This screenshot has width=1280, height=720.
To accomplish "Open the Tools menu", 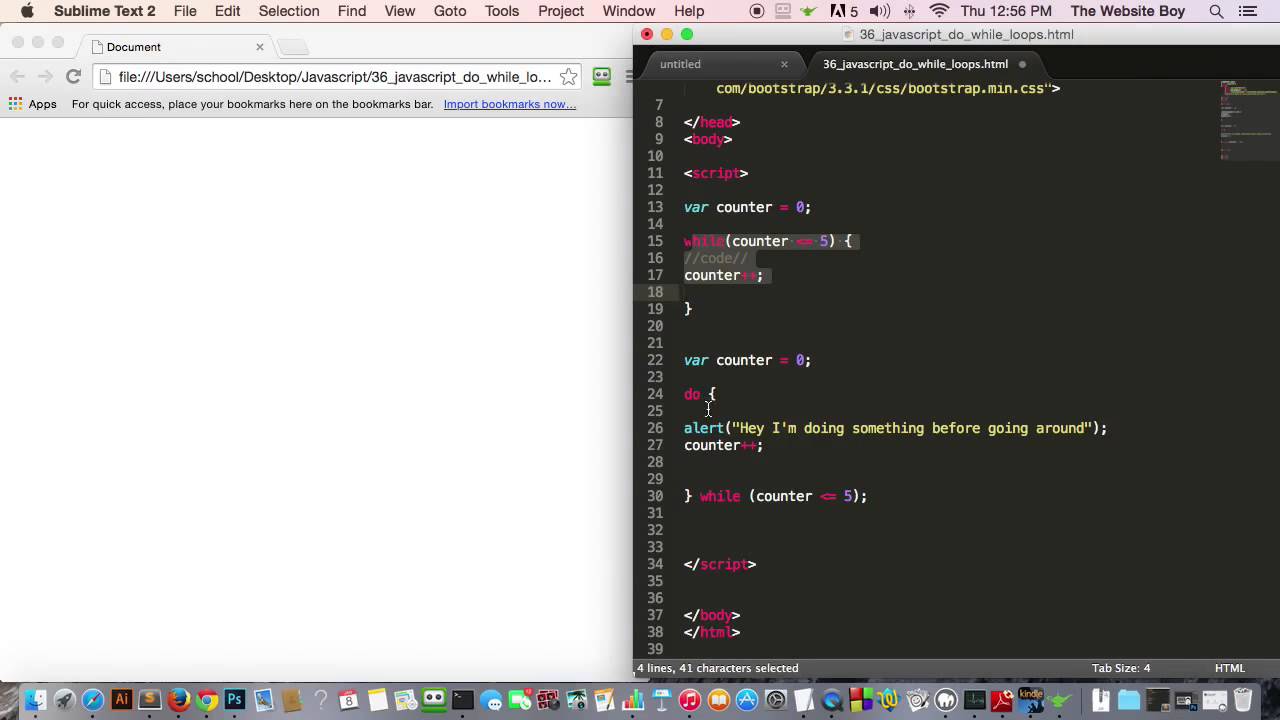I will click(x=502, y=11).
